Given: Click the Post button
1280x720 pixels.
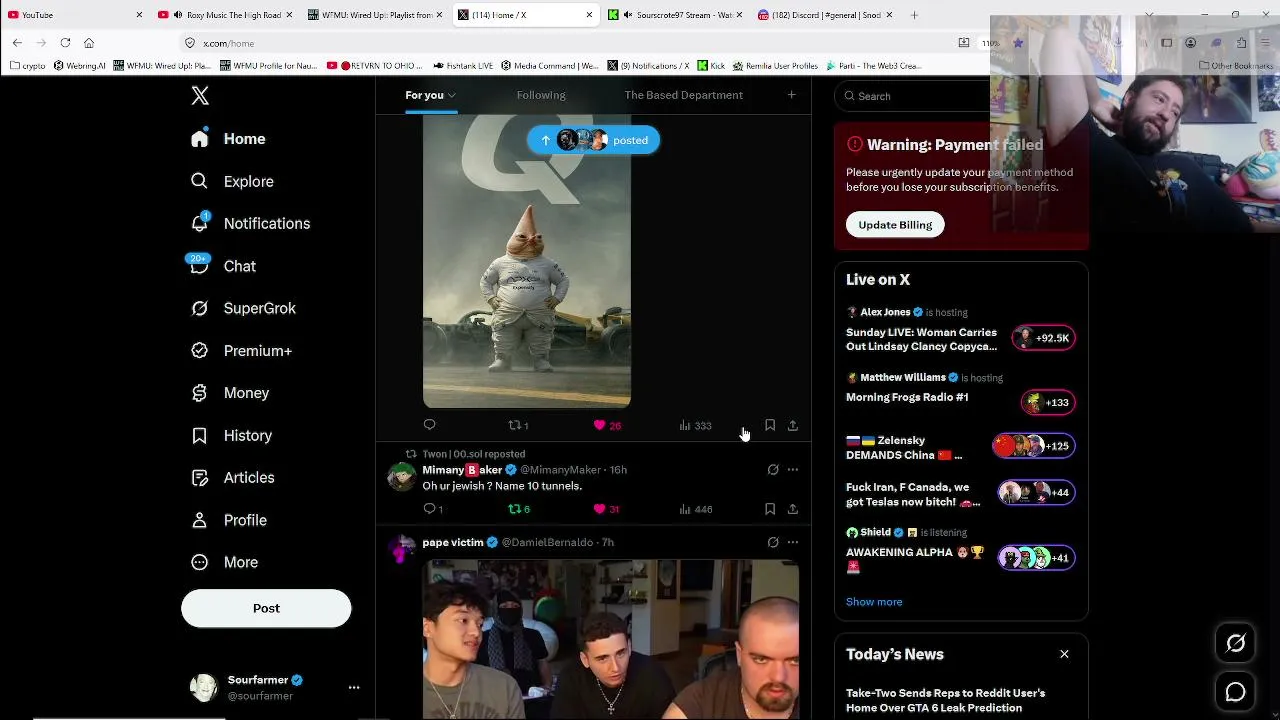Looking at the screenshot, I should [266, 608].
